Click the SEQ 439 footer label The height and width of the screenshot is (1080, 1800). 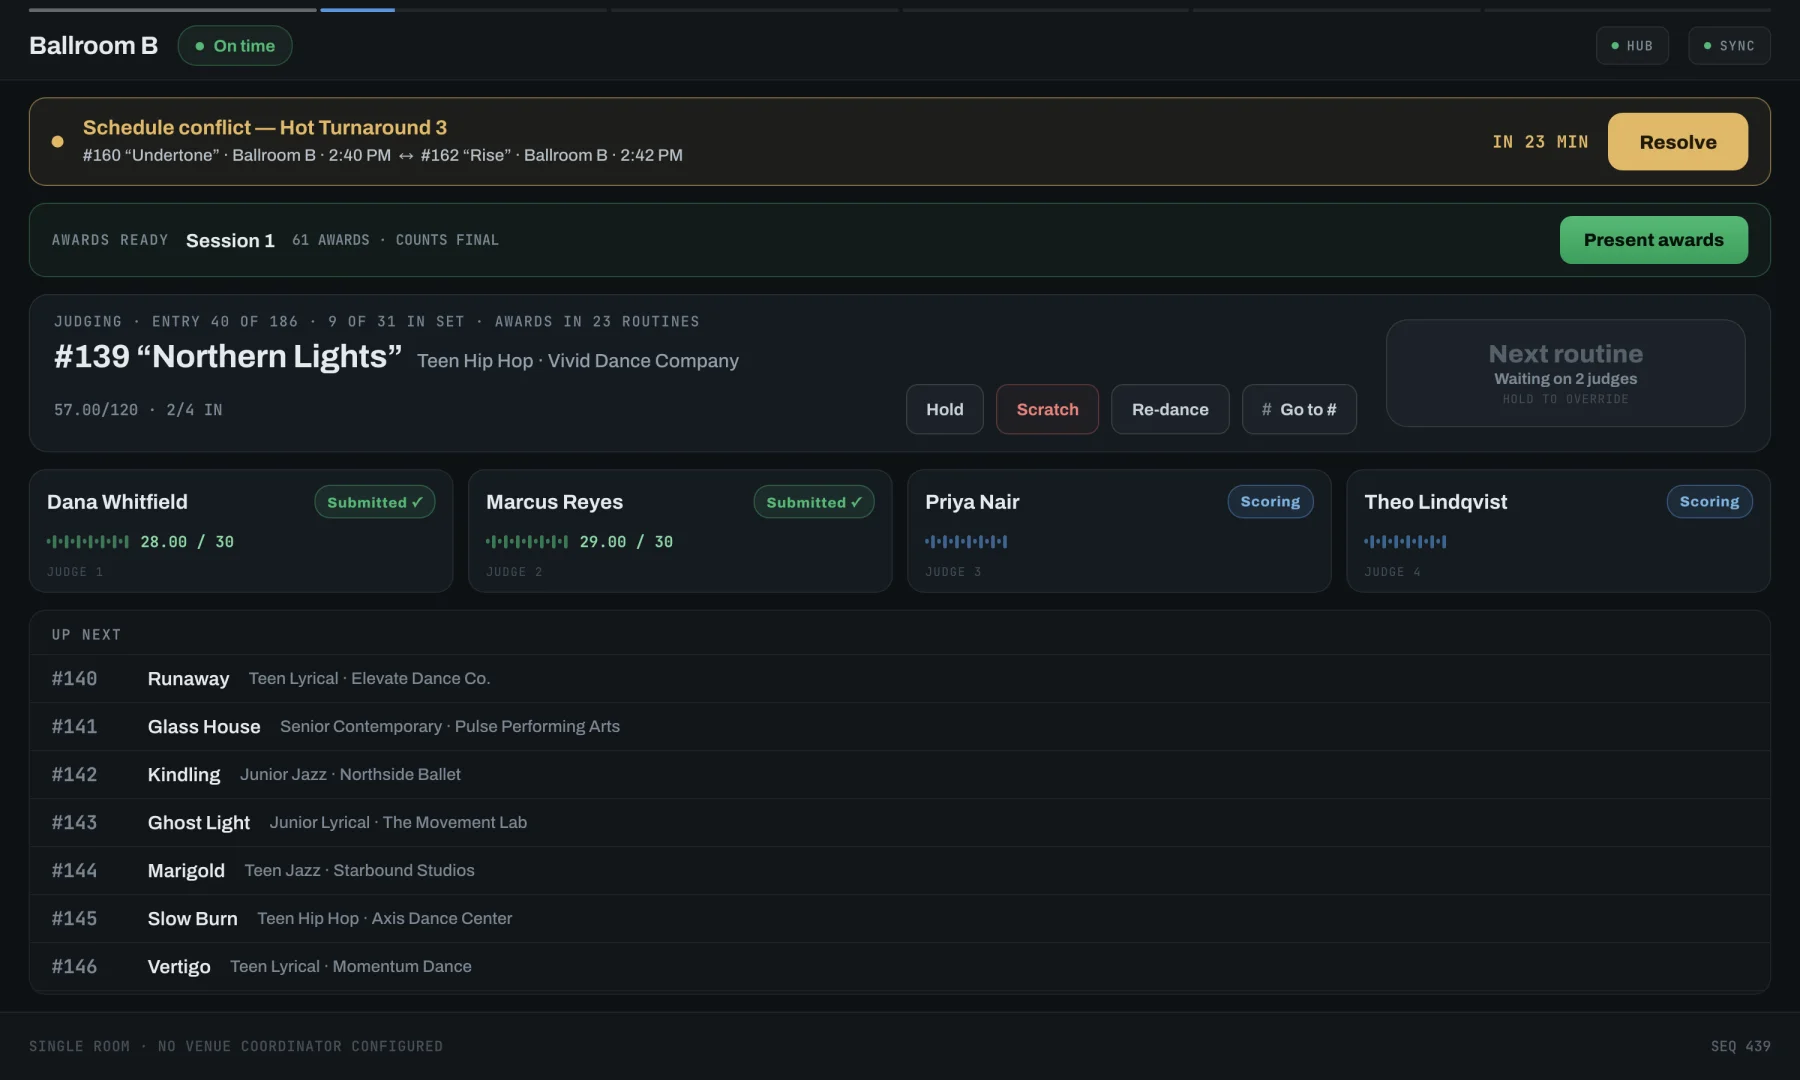click(1740, 1046)
